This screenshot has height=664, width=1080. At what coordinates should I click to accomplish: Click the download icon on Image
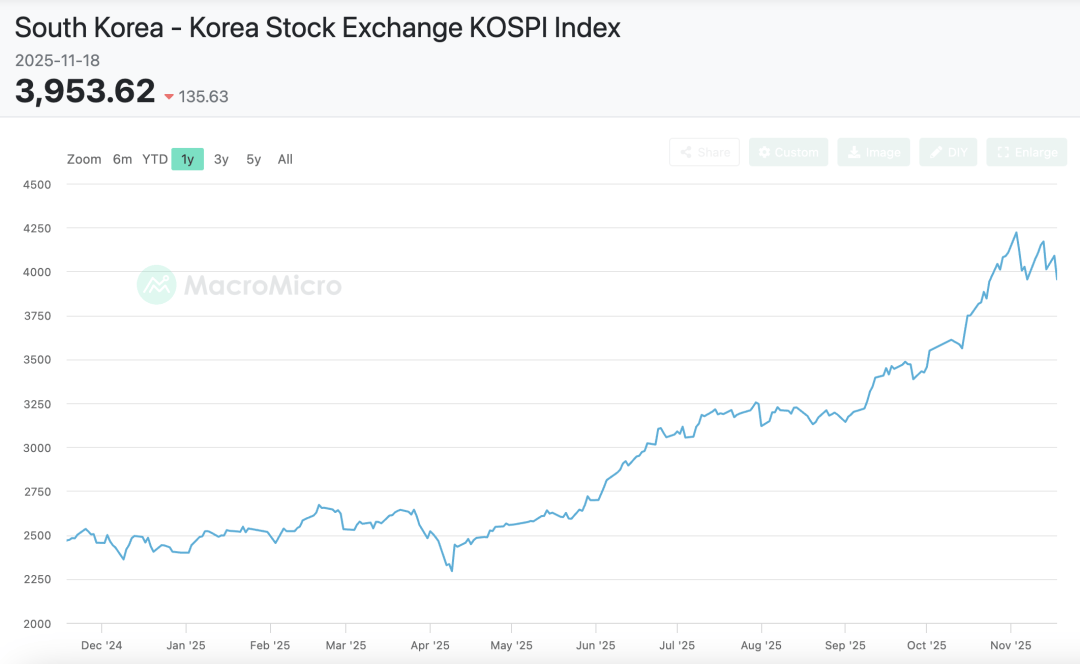[854, 152]
